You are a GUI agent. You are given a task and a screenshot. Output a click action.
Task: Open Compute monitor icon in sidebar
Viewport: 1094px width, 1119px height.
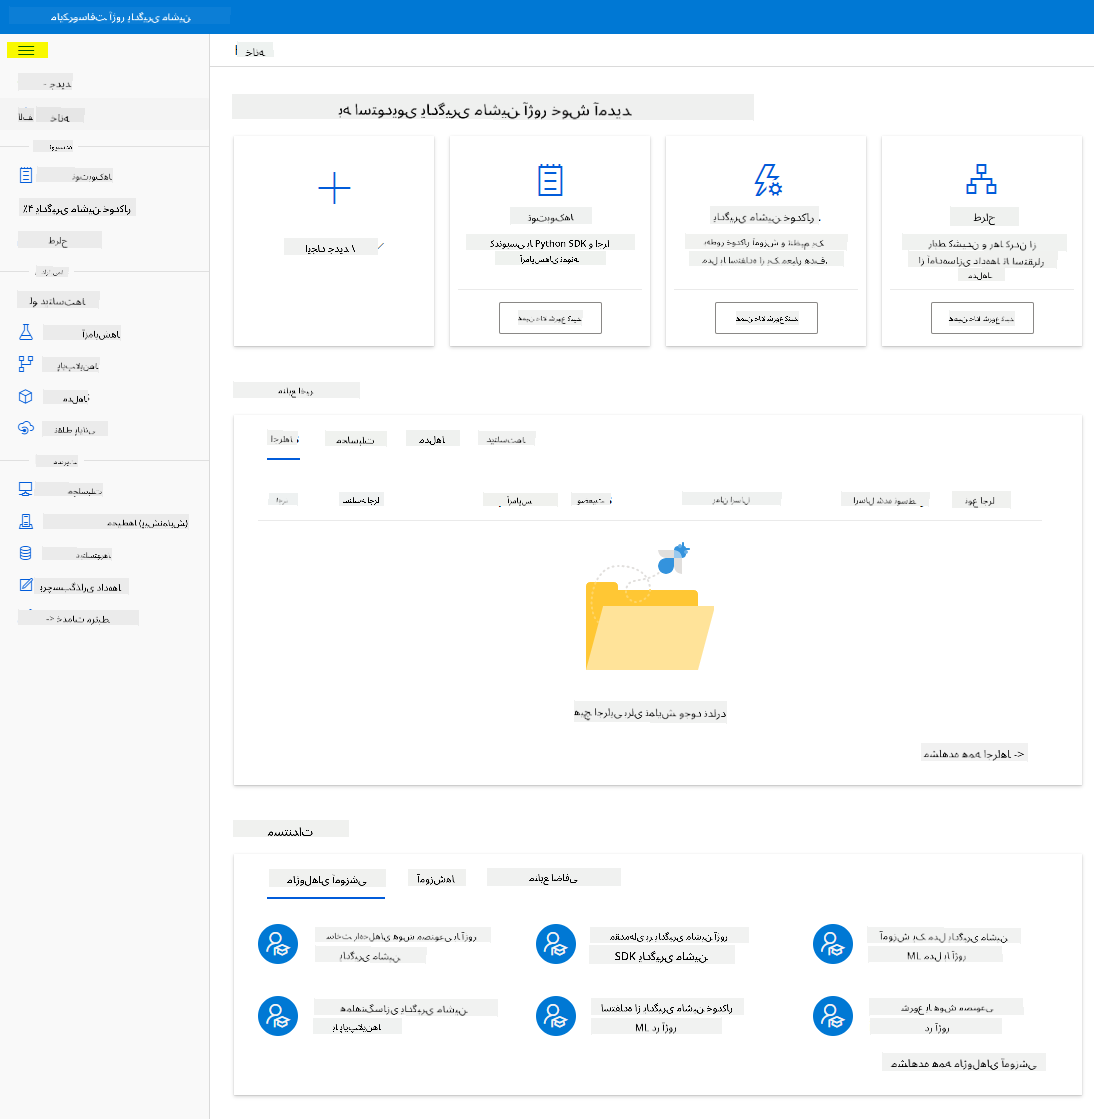click(x=26, y=490)
